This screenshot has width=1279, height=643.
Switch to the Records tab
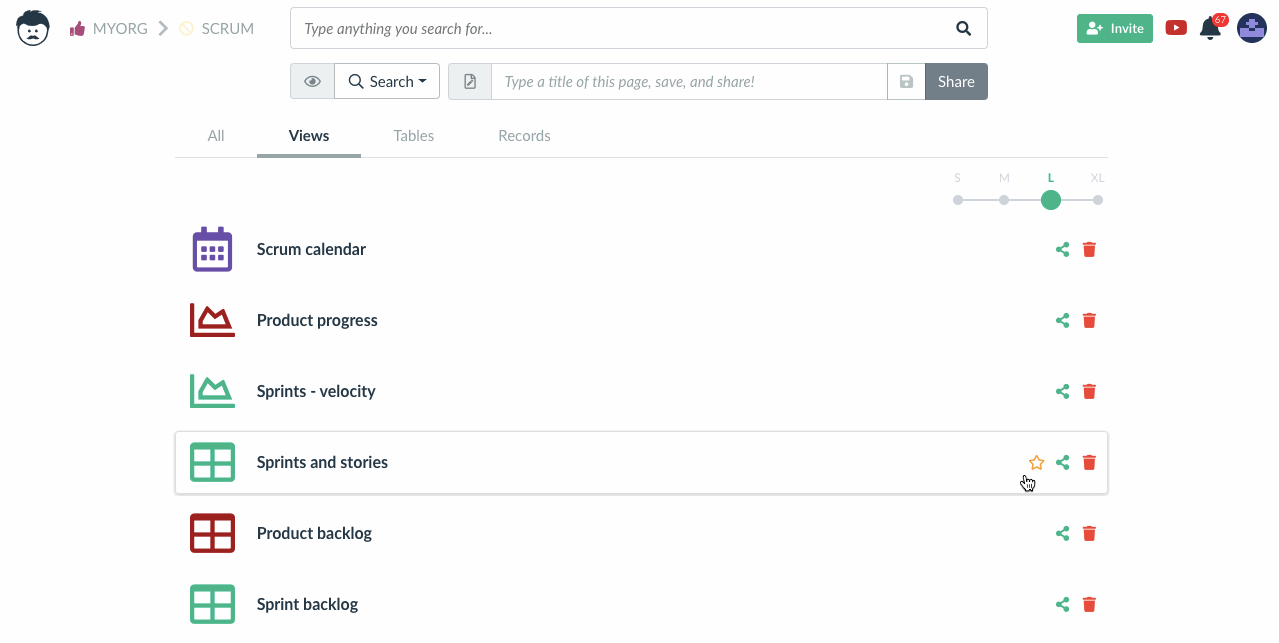(524, 136)
